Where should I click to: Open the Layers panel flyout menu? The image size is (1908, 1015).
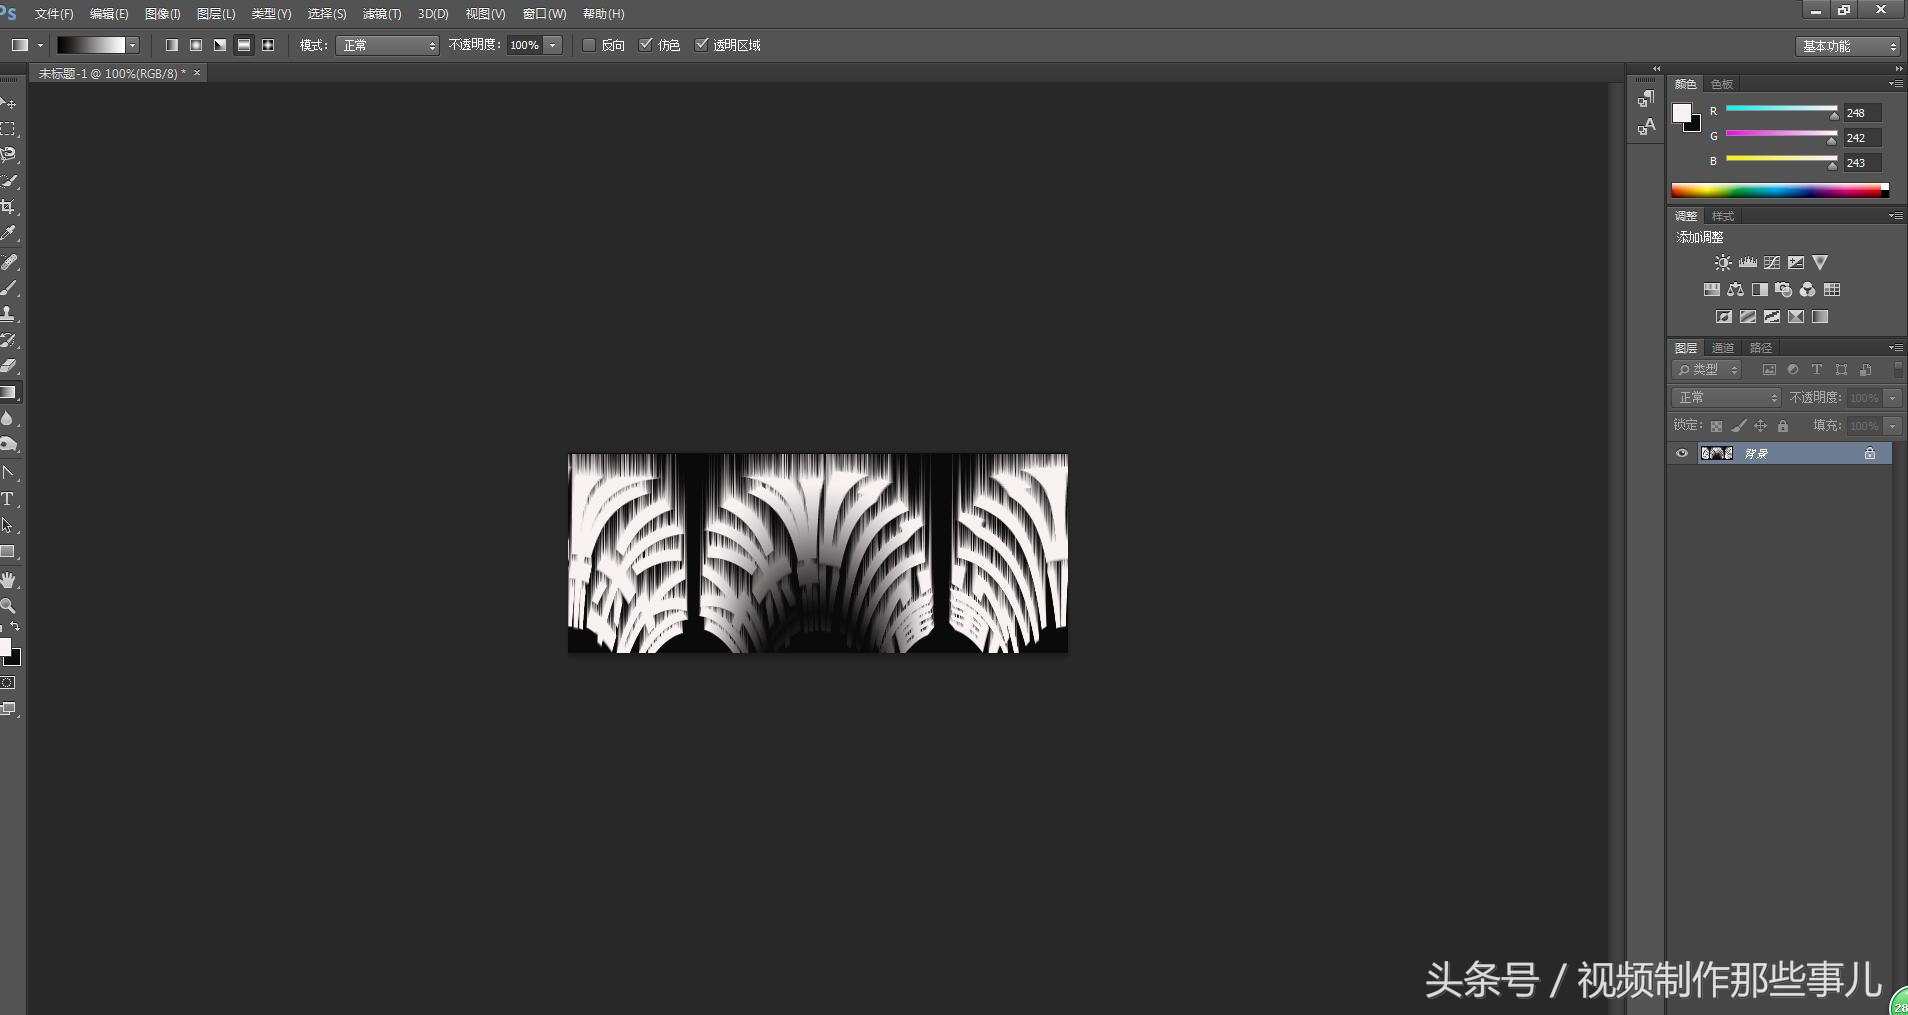coord(1895,348)
